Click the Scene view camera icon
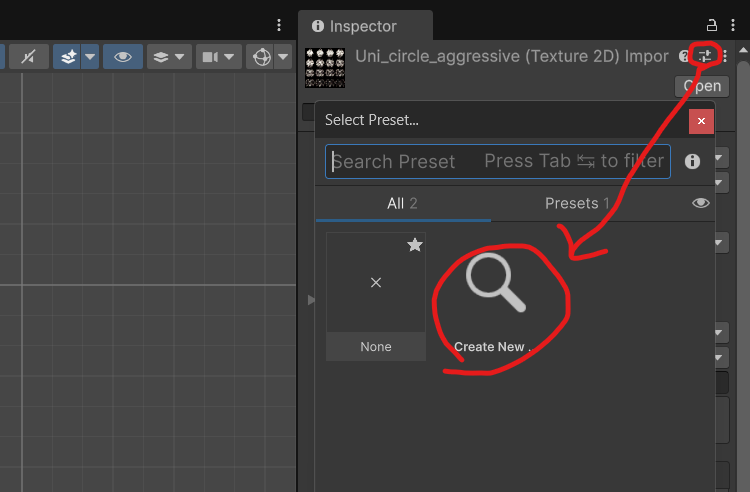The height and width of the screenshot is (492, 750). [x=209, y=57]
